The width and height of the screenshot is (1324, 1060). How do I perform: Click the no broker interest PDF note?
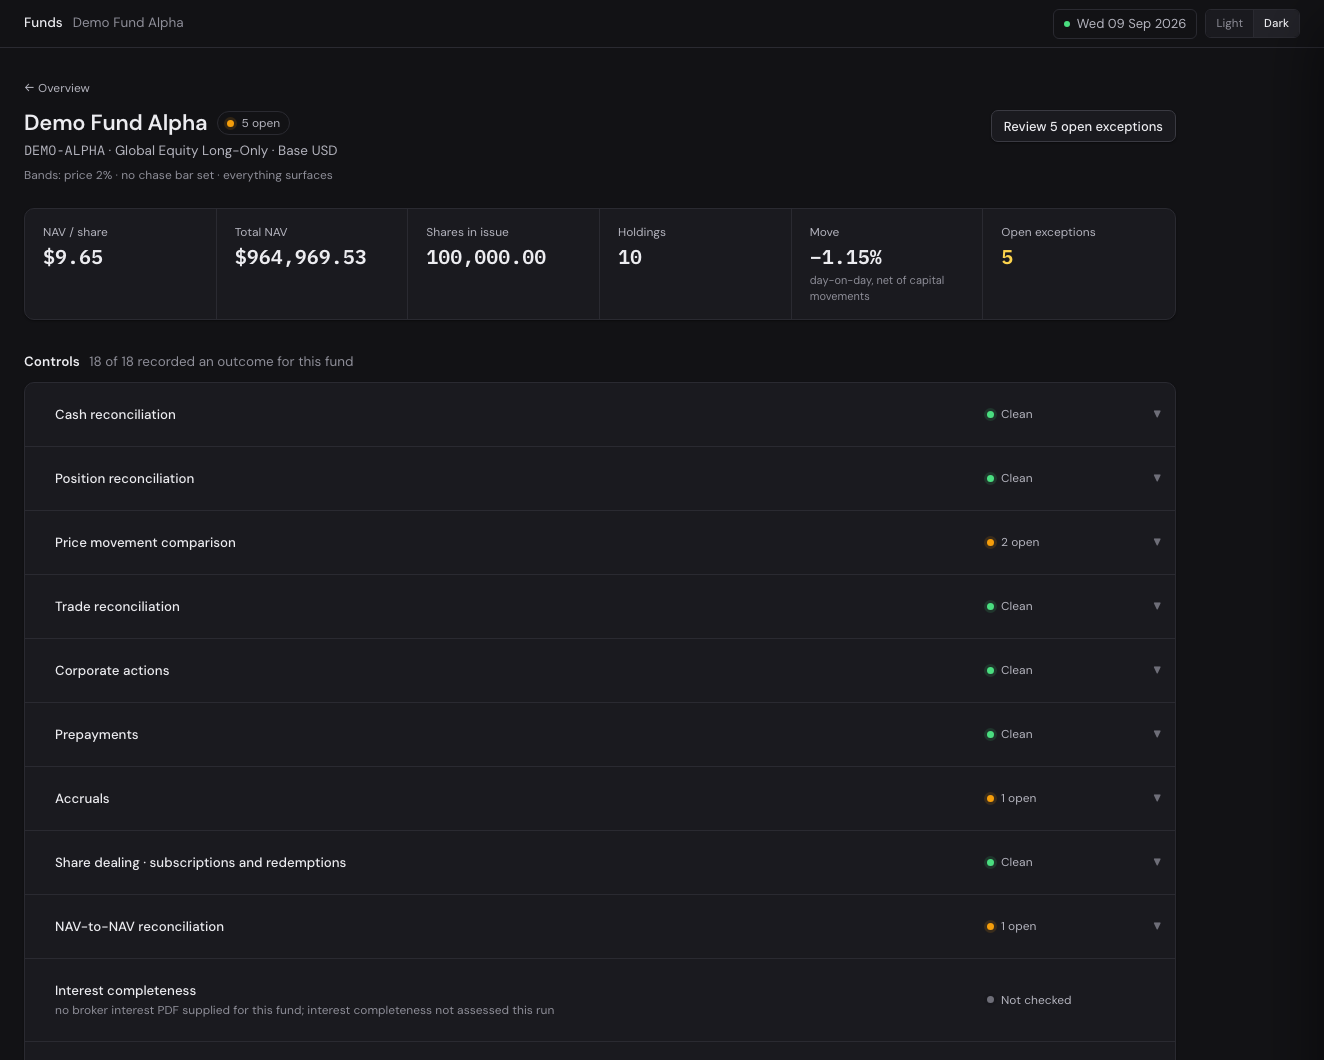point(304,1010)
